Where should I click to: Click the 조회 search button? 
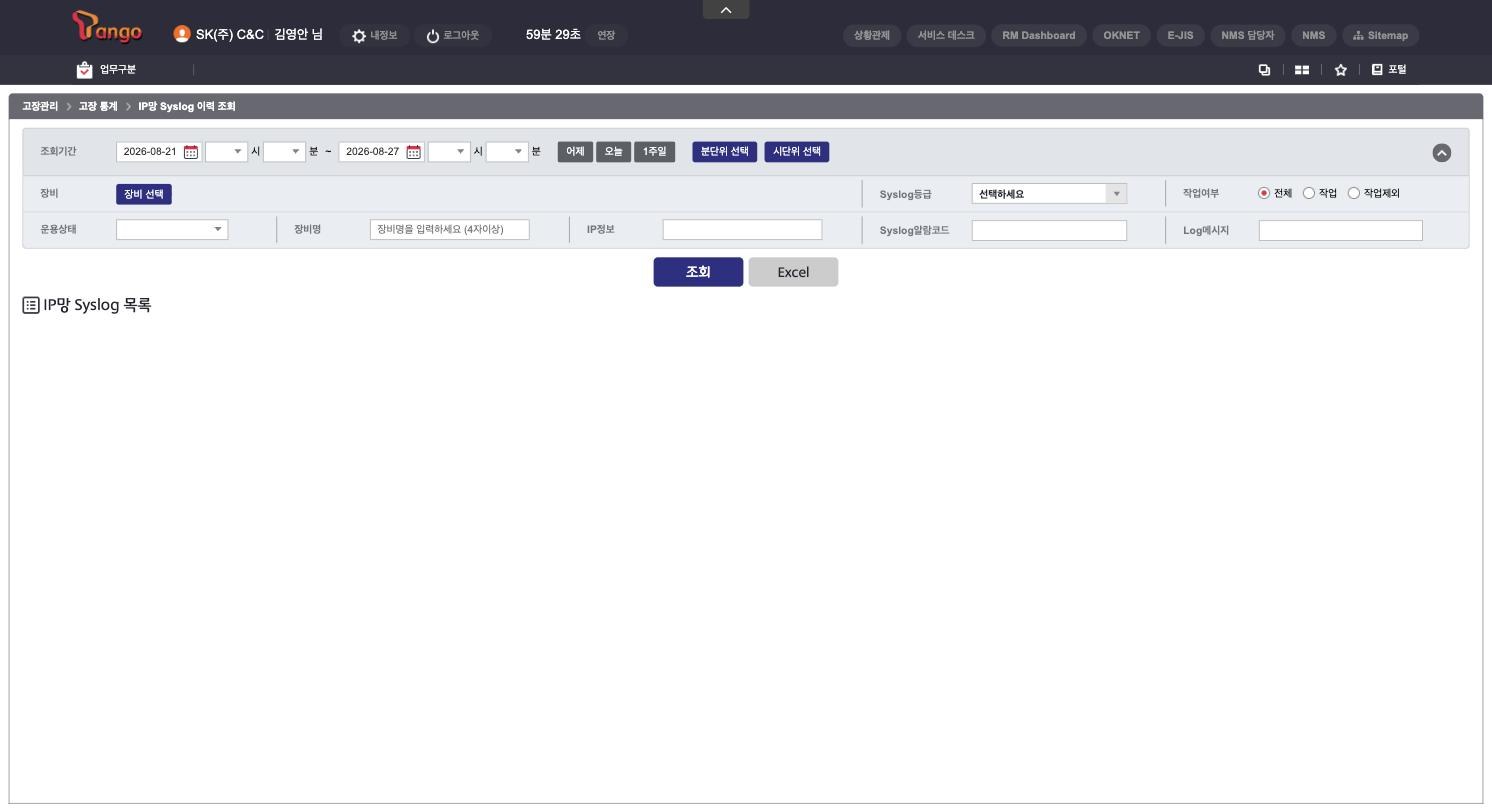pyautogui.click(x=698, y=272)
